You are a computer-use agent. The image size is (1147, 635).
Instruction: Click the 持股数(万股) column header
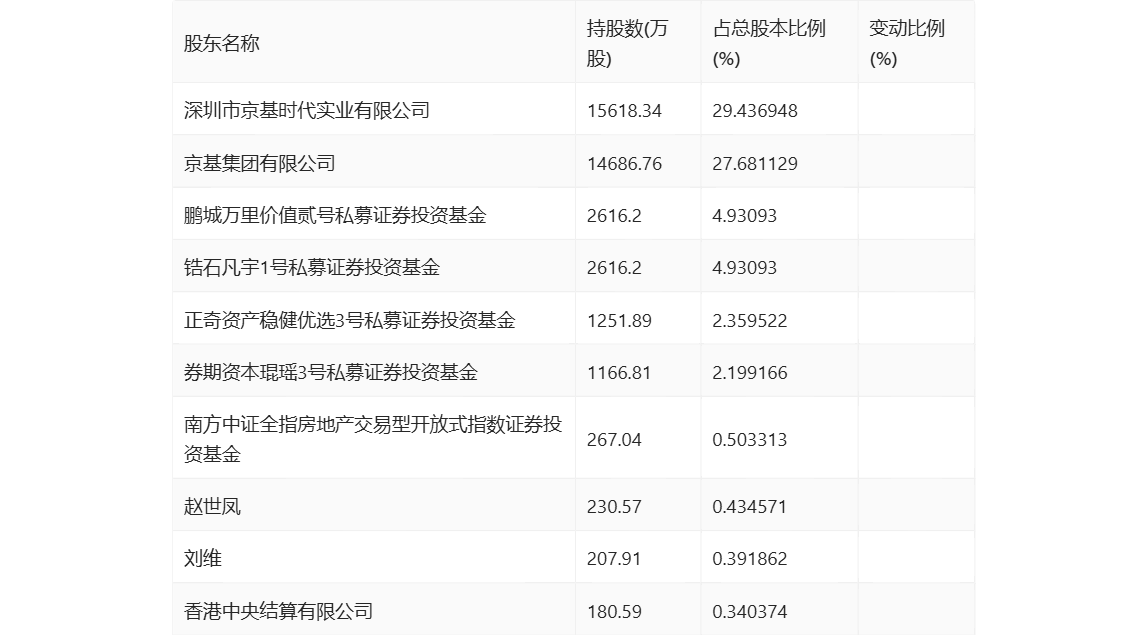click(627, 43)
